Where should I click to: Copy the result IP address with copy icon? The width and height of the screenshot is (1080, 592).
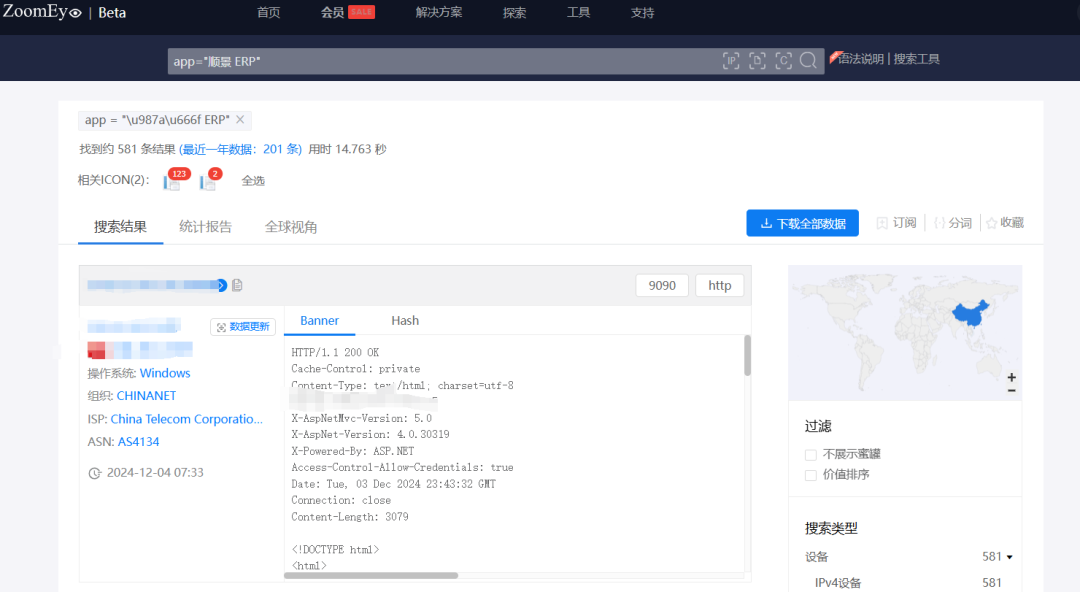pos(237,285)
